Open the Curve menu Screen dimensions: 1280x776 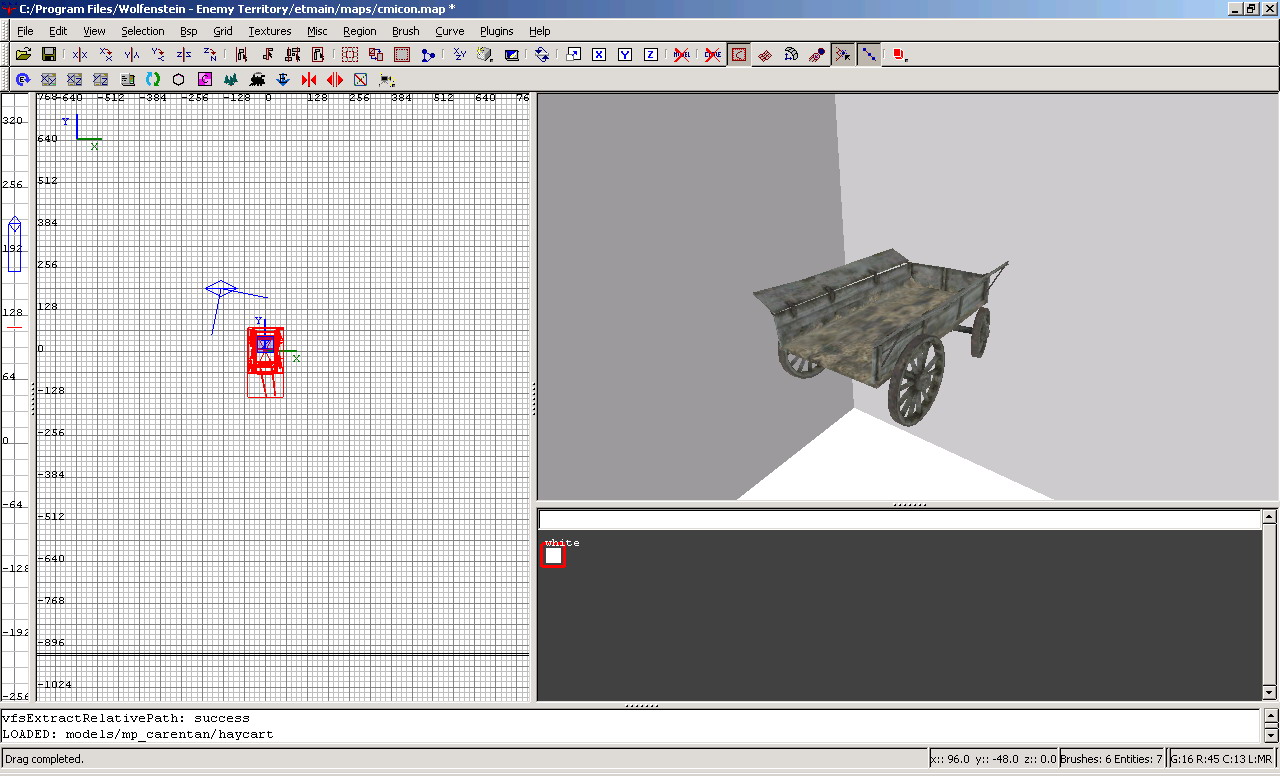[x=450, y=31]
